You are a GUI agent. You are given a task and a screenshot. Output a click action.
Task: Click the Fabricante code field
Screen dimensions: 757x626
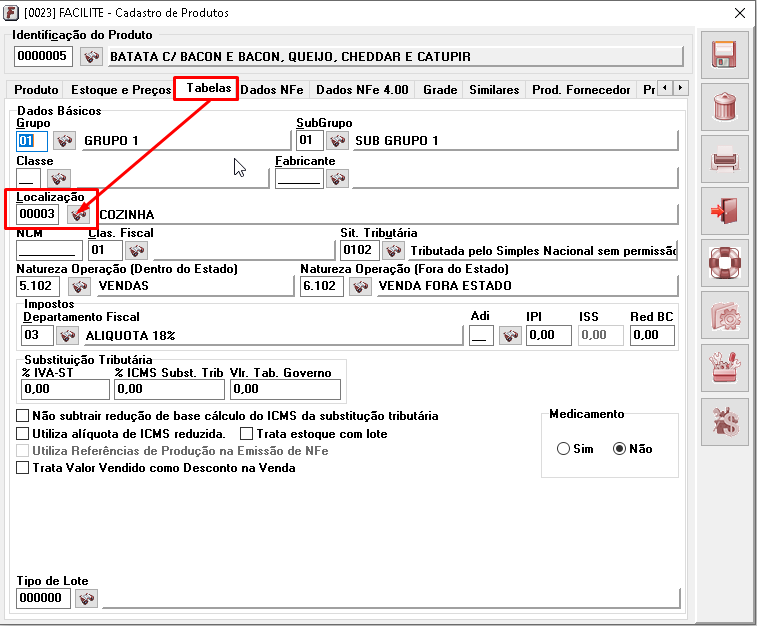299,179
